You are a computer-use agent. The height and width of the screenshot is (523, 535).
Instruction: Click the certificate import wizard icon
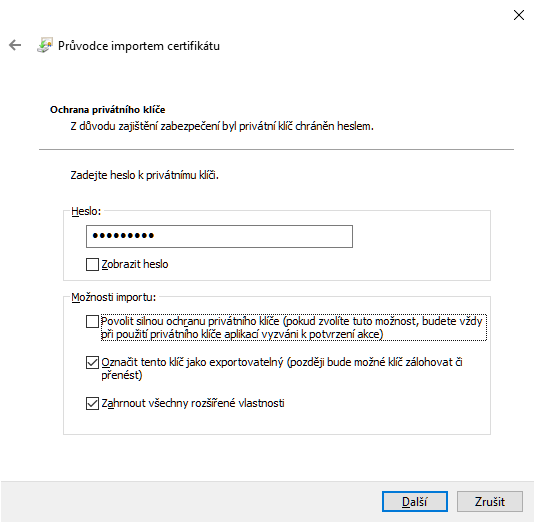[x=45, y=45]
